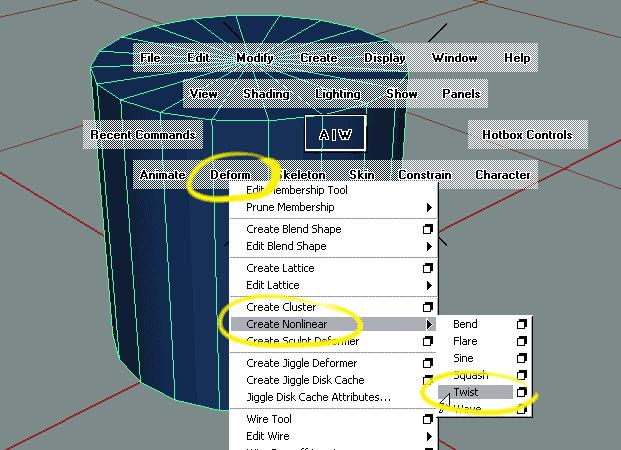Open the Create Lattice option box
The width and height of the screenshot is (621, 450).
click(428, 268)
